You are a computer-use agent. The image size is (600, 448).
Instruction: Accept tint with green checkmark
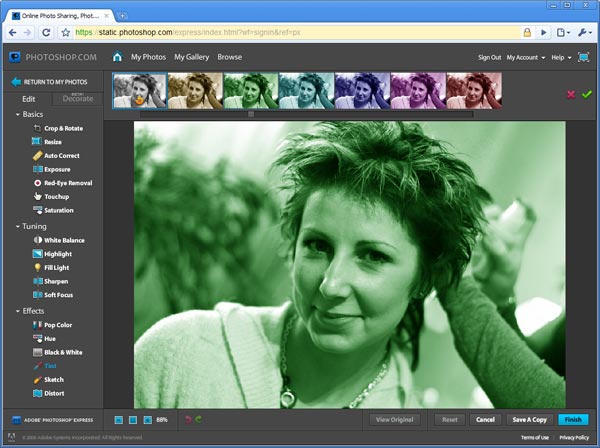[x=586, y=94]
